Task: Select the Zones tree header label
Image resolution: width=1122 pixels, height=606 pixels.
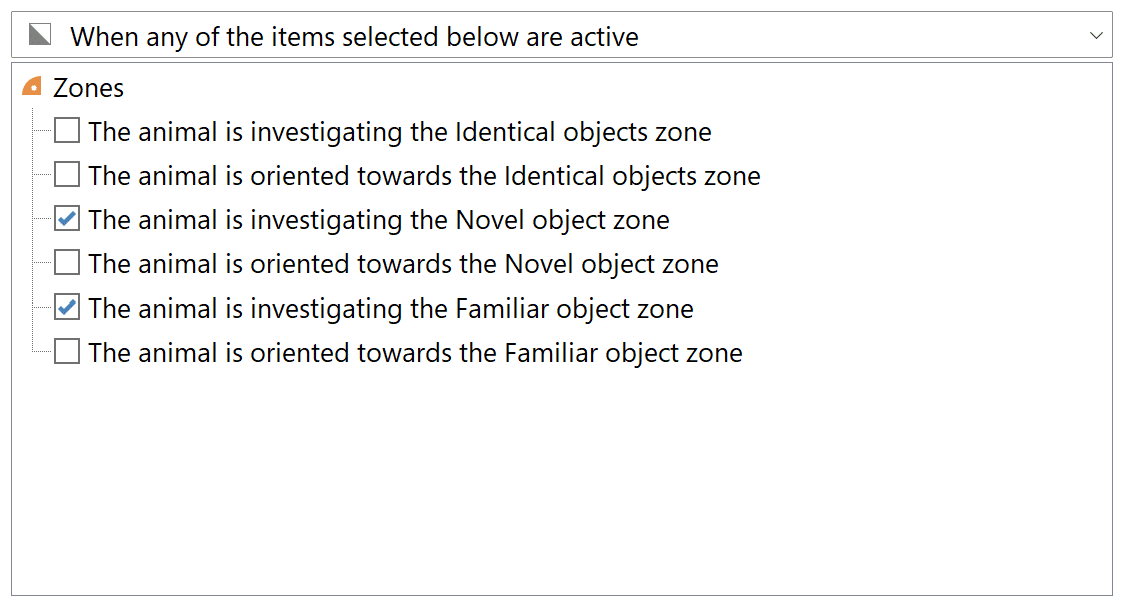Action: [88, 88]
